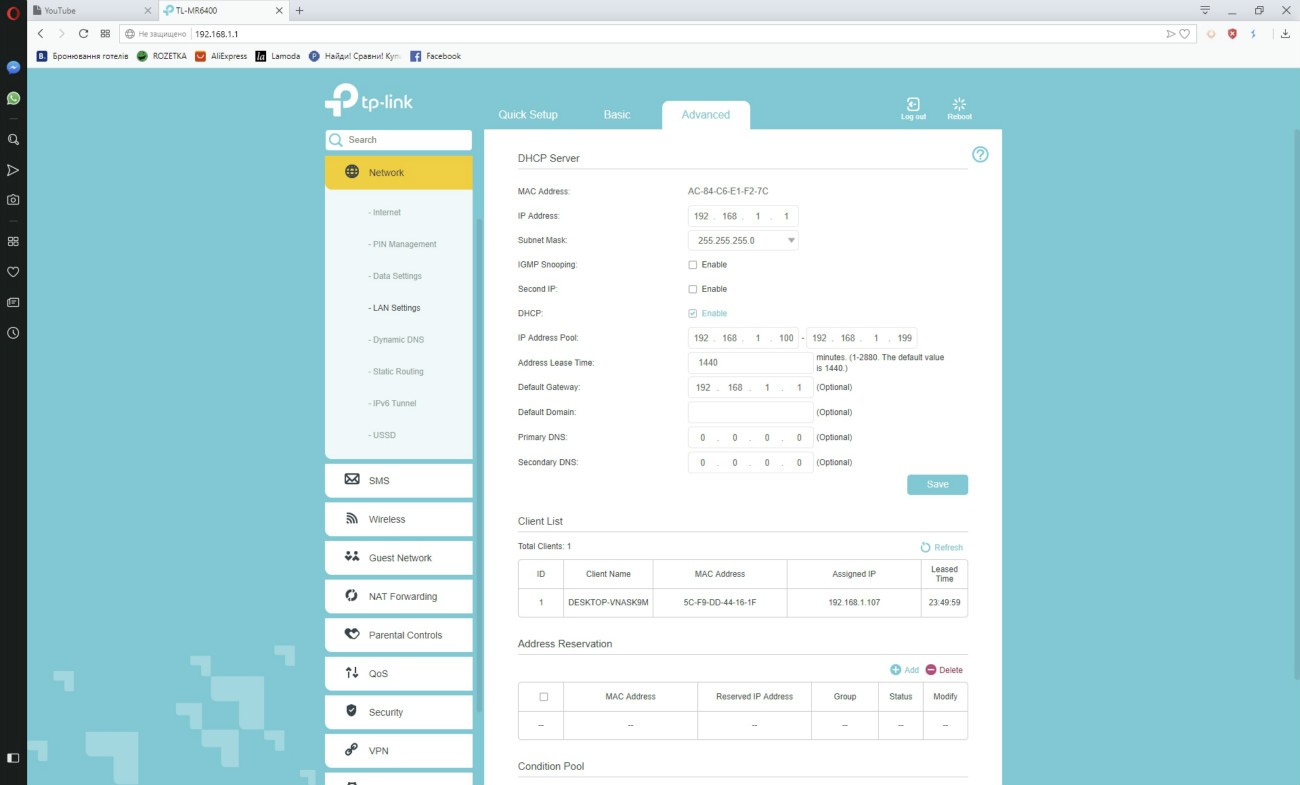1300x785 pixels.
Task: Enable IGMP Snooping checkbox
Action: (x=693, y=265)
